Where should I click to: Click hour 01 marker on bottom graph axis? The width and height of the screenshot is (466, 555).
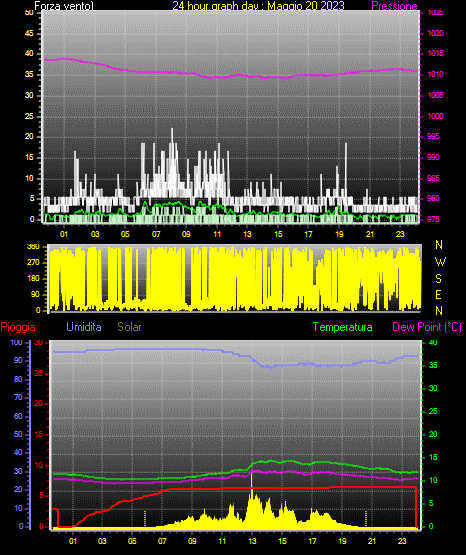pos(73,541)
